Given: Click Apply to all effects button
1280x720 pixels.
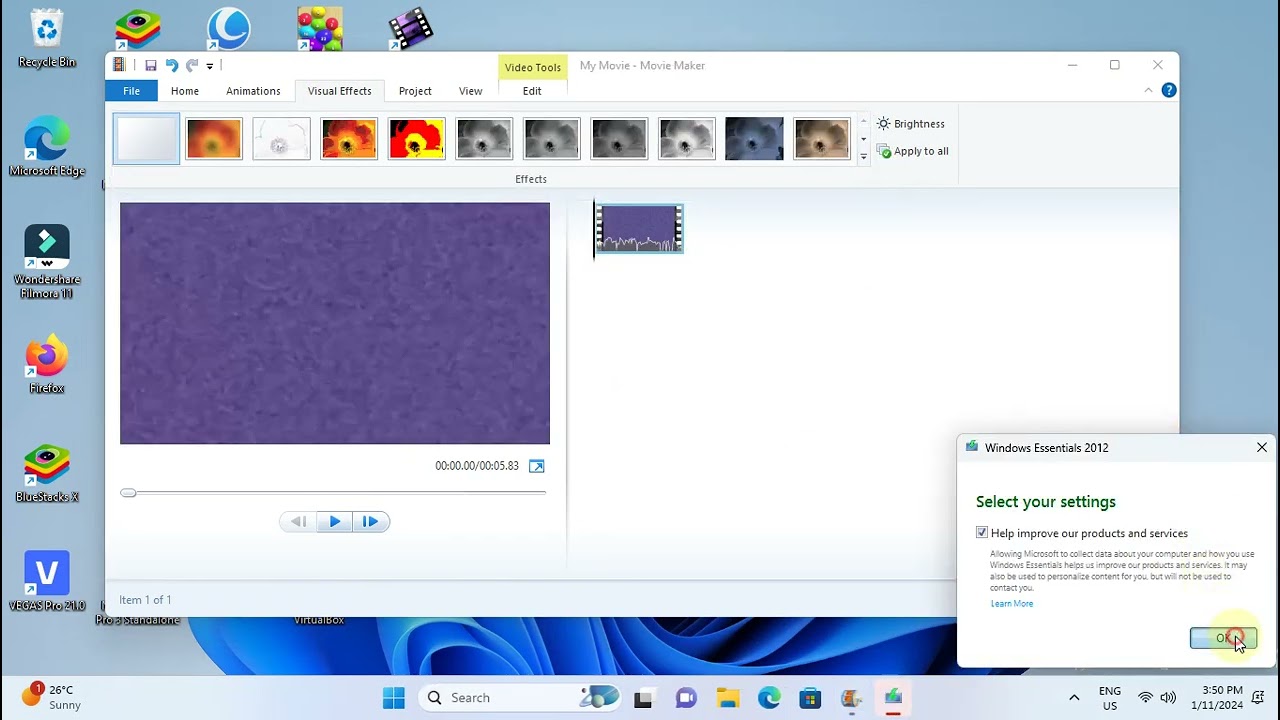Looking at the screenshot, I should point(912,151).
